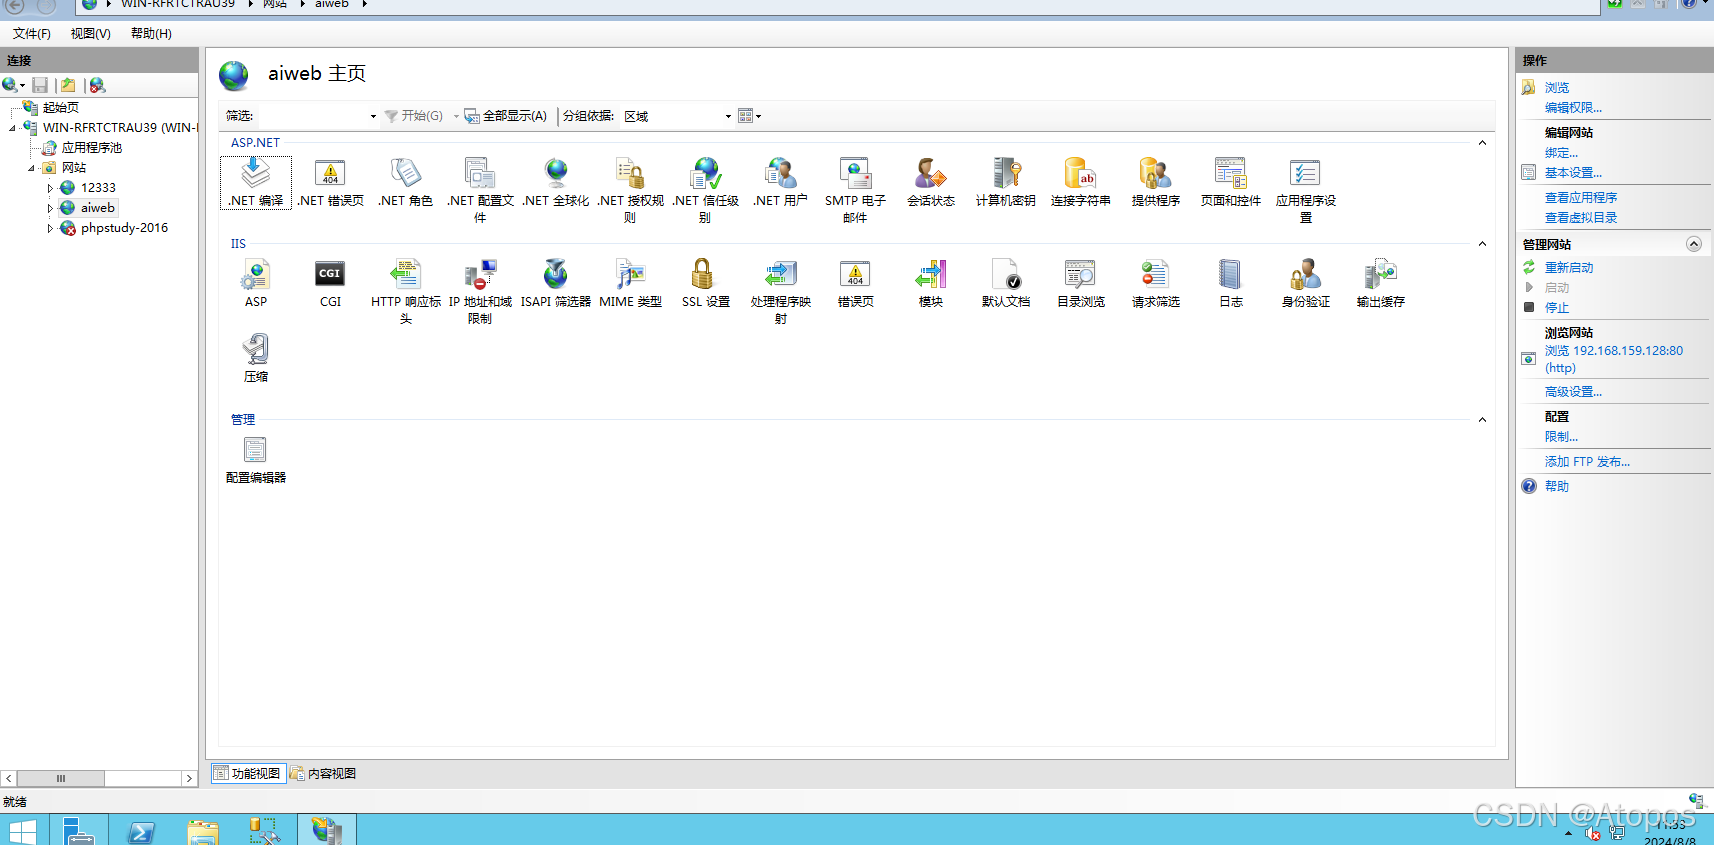Open the 处理程序映射 feature

(781, 291)
